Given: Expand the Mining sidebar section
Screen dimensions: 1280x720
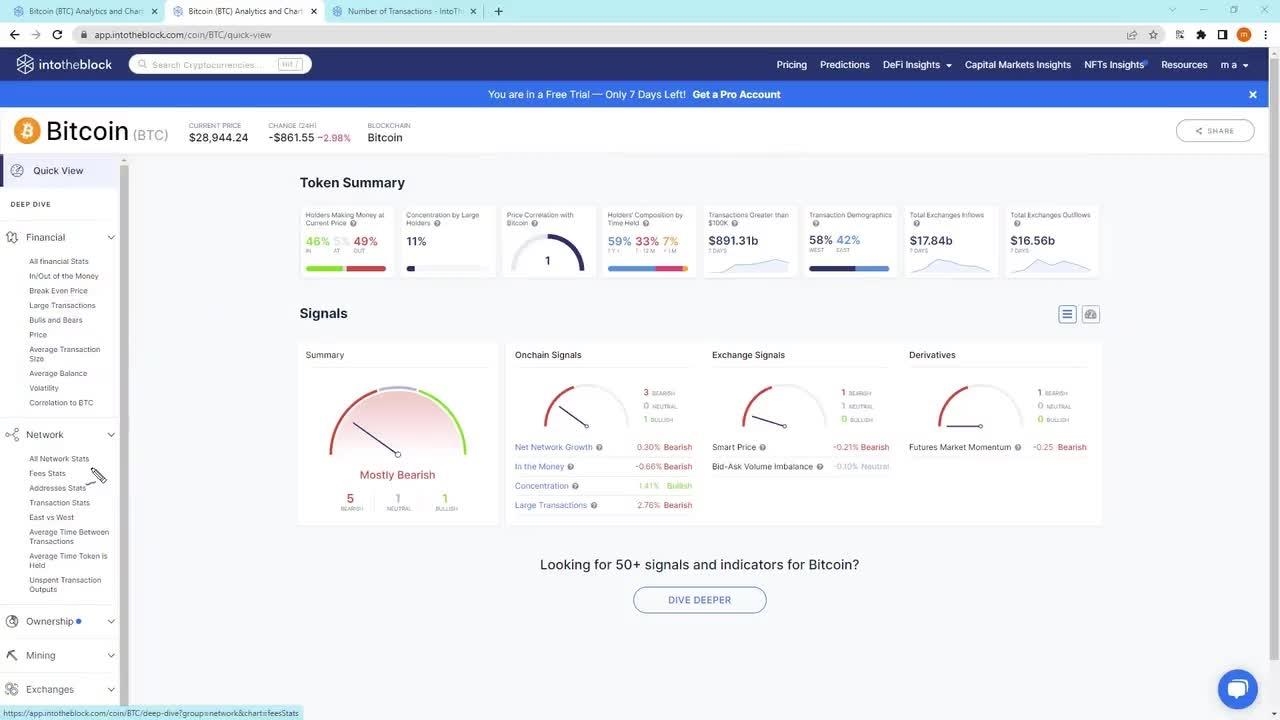Looking at the screenshot, I should point(111,656).
